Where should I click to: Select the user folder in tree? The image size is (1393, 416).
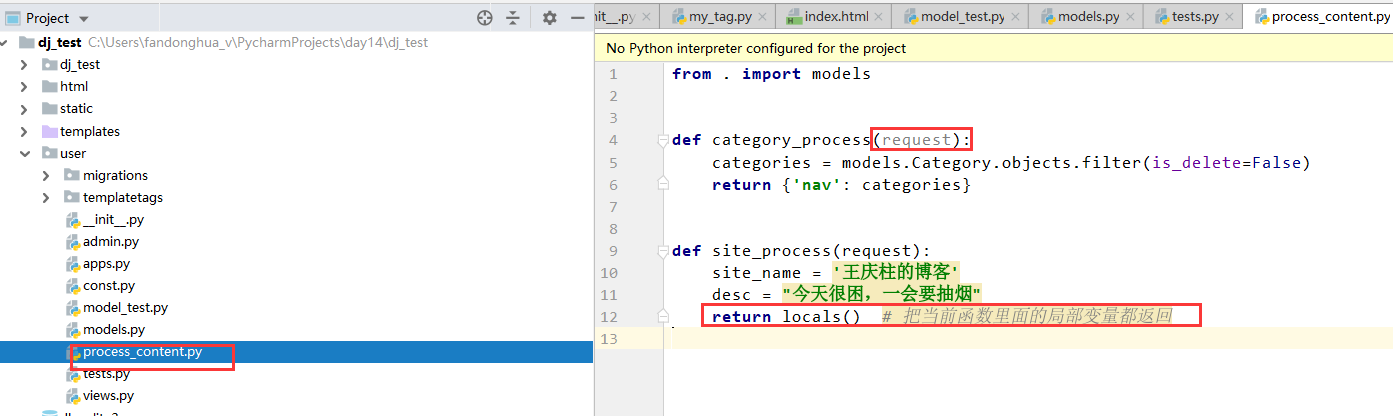tap(73, 153)
